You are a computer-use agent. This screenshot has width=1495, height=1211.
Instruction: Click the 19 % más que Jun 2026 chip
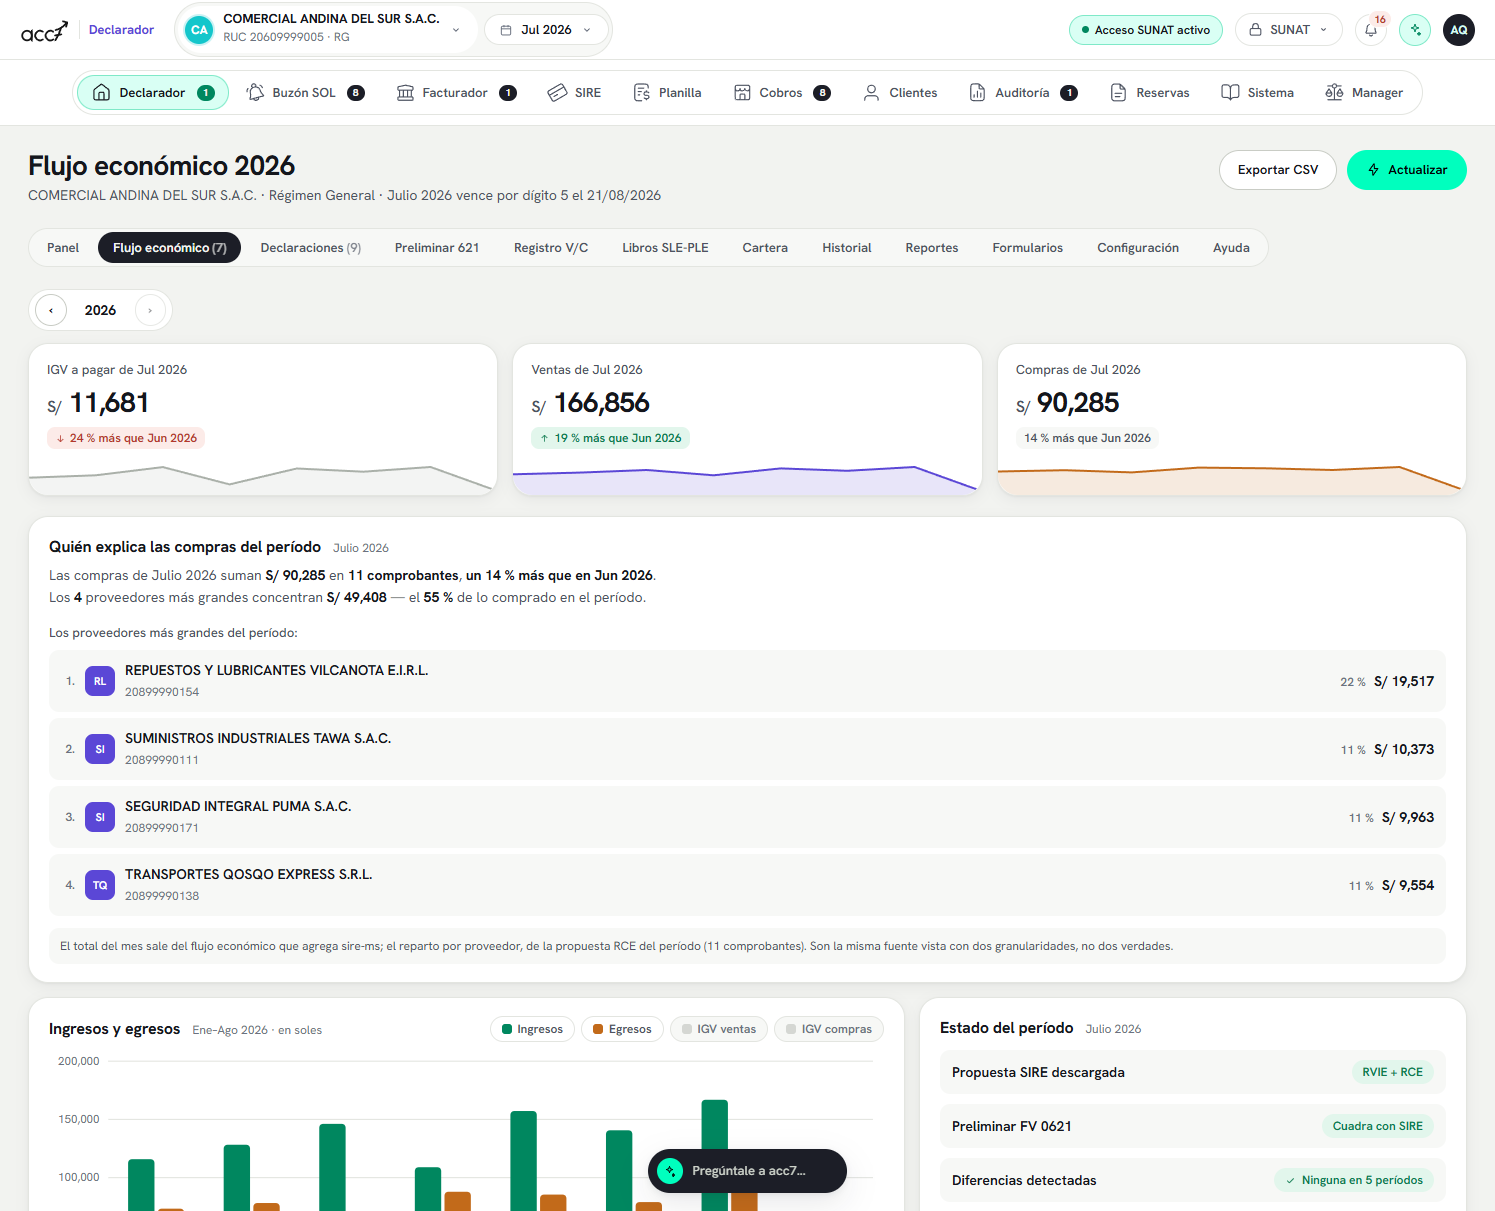(610, 438)
